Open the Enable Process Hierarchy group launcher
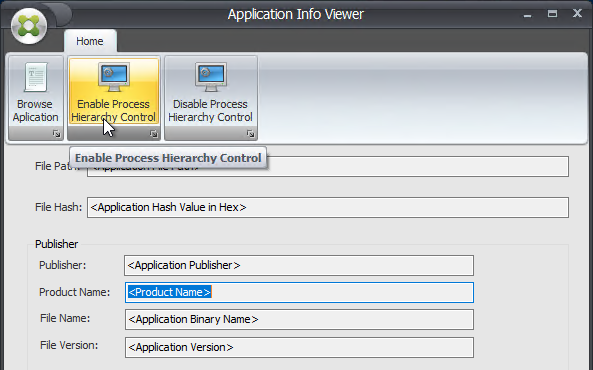Screen dimensions: 593x370 pos(153,134)
